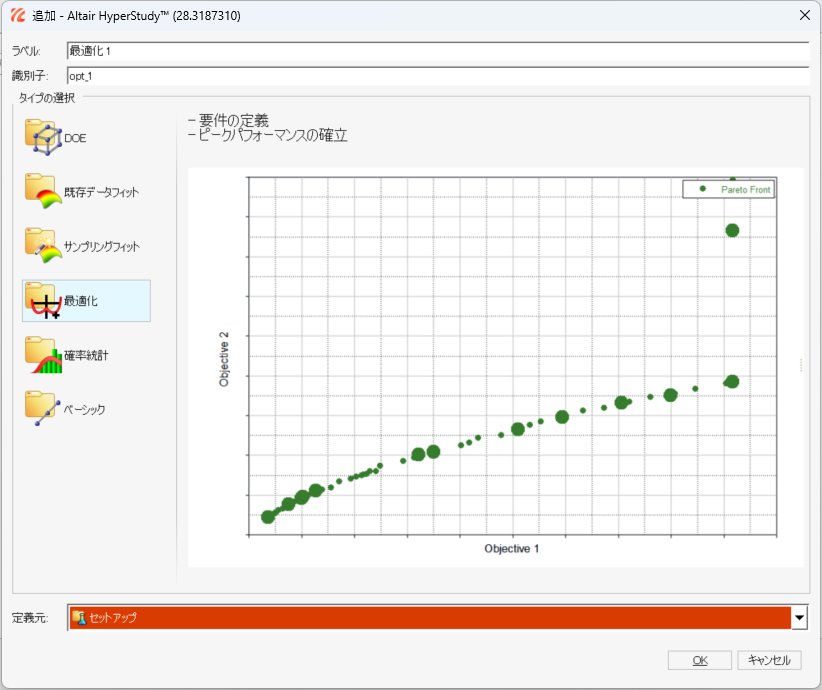Click OK to confirm the addition
The width and height of the screenshot is (822, 690).
tap(700, 660)
